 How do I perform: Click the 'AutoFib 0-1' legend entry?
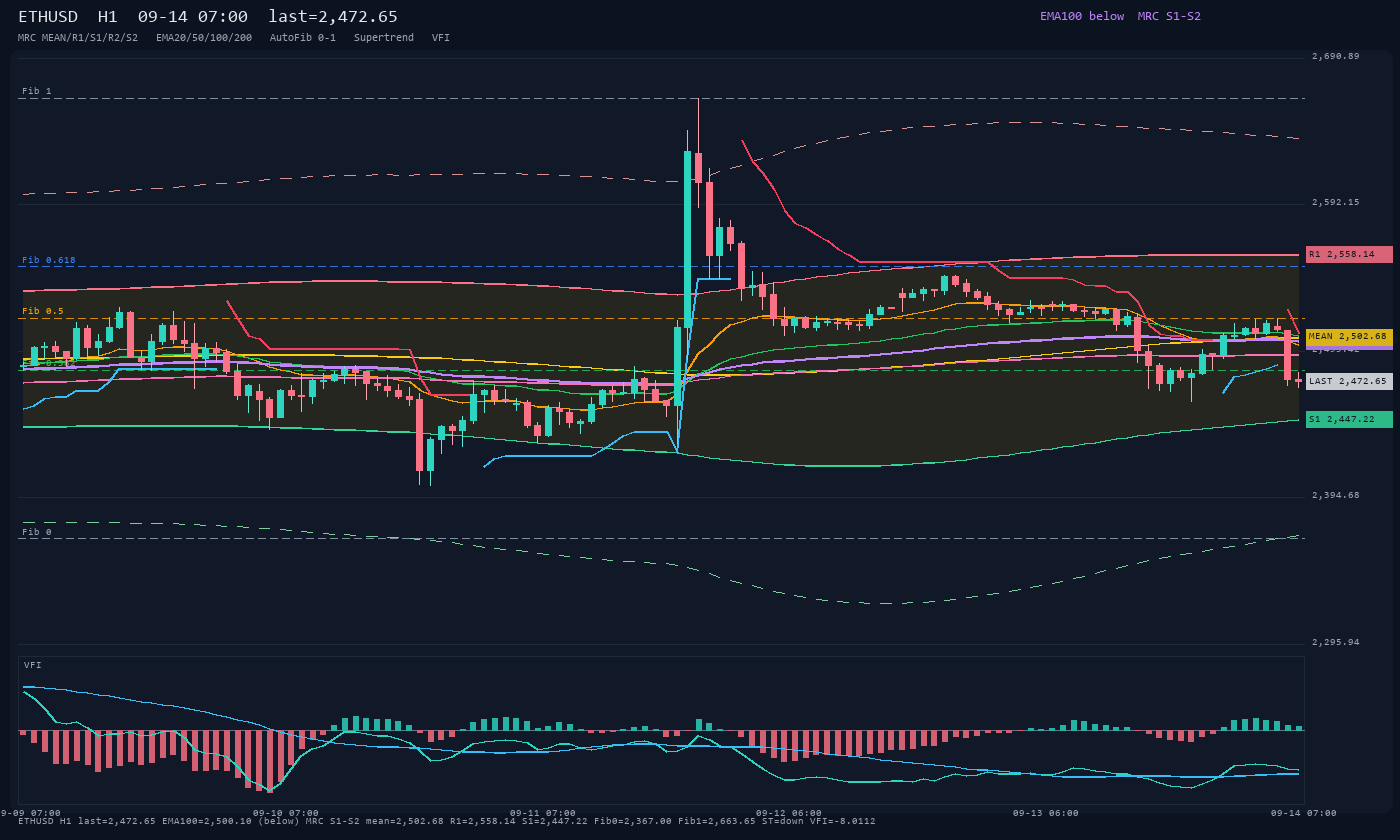pos(303,37)
